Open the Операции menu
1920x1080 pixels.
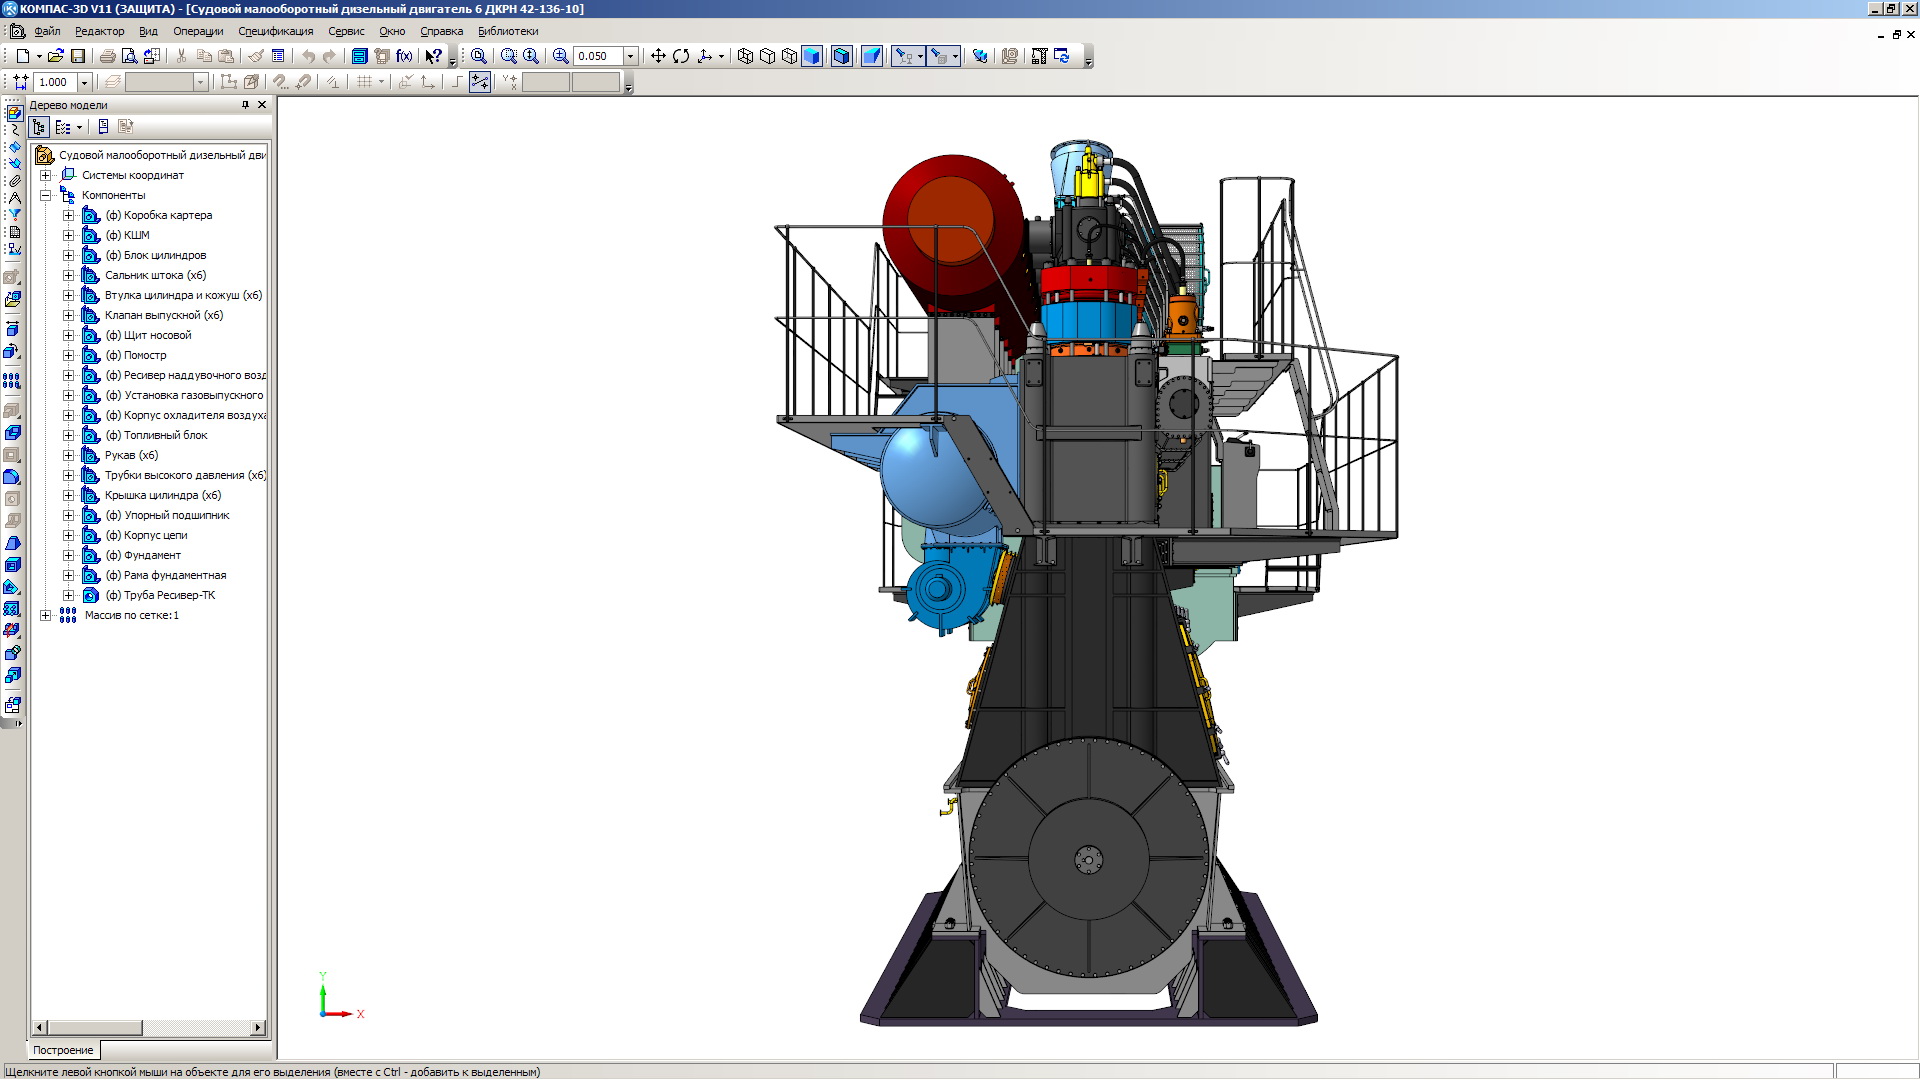coord(198,31)
